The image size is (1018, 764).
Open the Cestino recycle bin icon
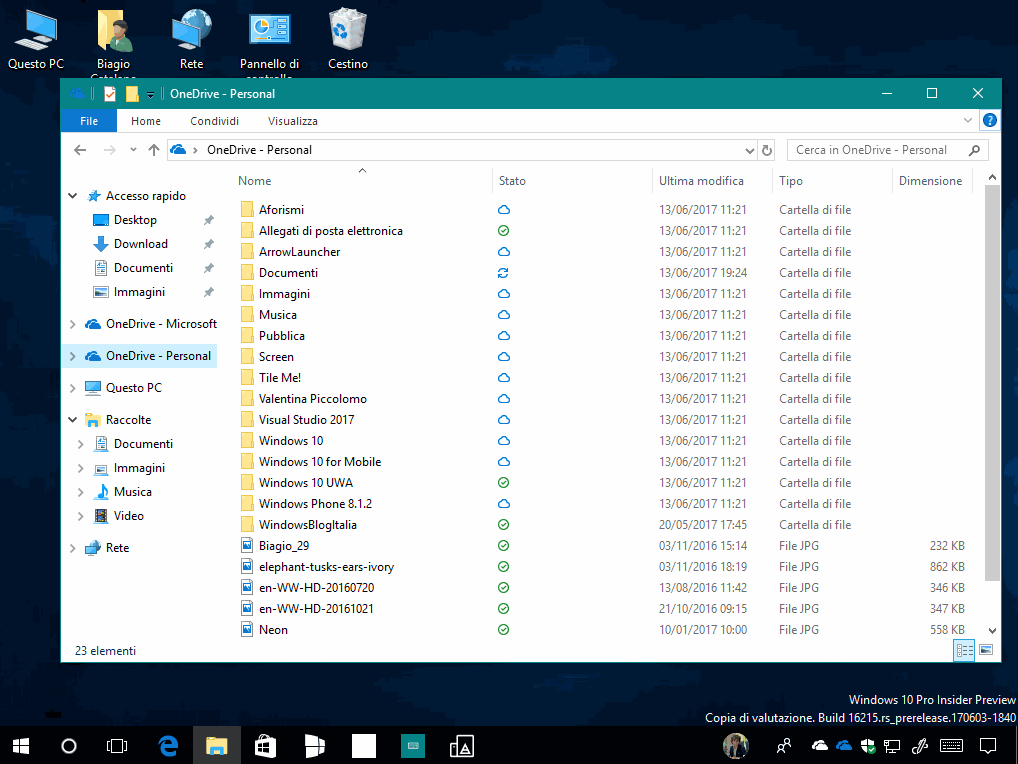348,39
